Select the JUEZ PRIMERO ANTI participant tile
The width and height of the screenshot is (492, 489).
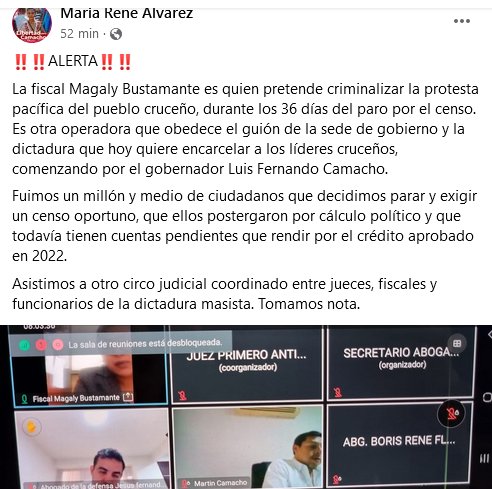click(x=247, y=364)
